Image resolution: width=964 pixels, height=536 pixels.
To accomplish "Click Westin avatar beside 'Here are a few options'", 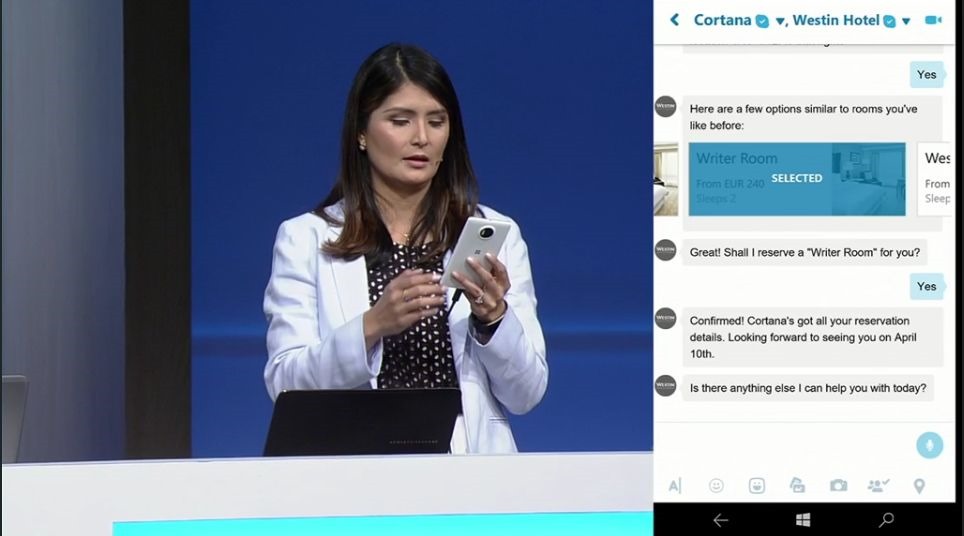I will pyautogui.click(x=666, y=106).
